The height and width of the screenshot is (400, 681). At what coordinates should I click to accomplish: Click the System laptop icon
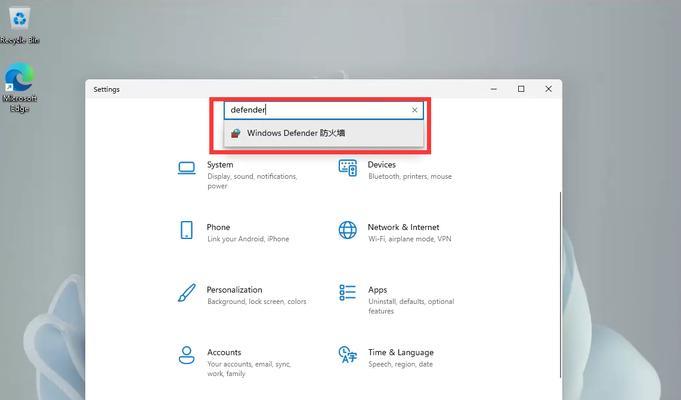pyautogui.click(x=187, y=168)
